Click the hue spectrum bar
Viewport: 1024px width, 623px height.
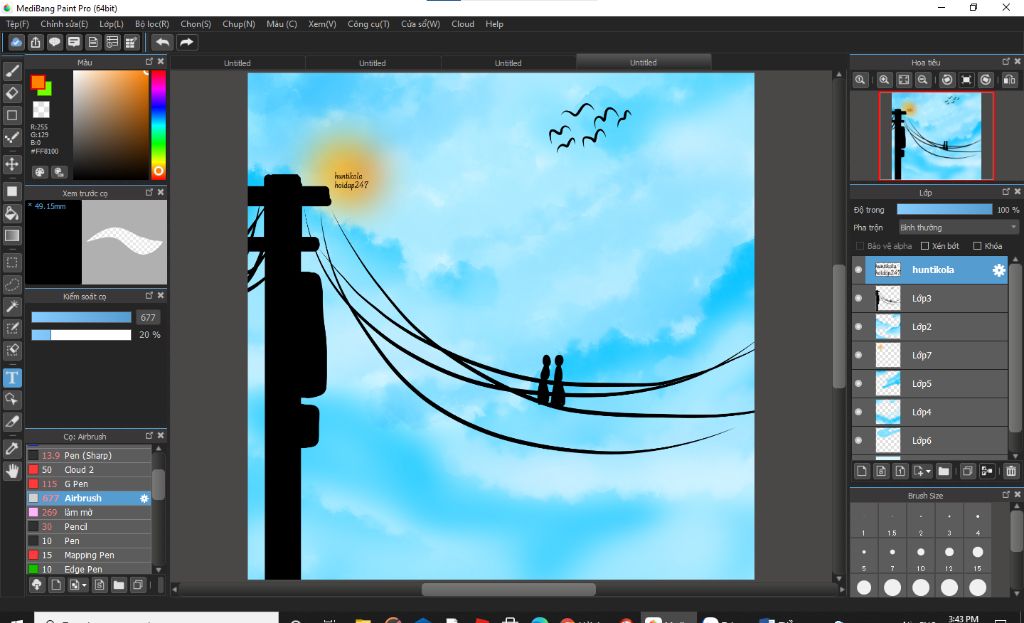[158, 125]
